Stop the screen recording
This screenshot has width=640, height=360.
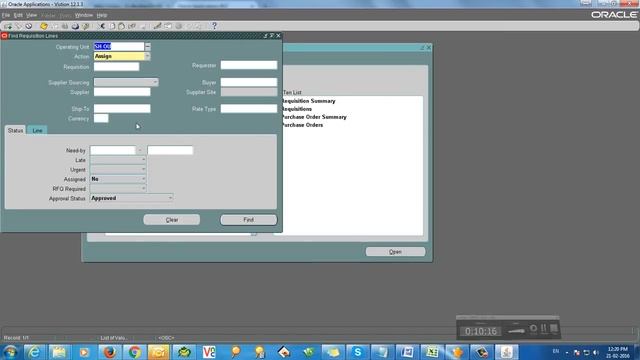click(x=554, y=328)
